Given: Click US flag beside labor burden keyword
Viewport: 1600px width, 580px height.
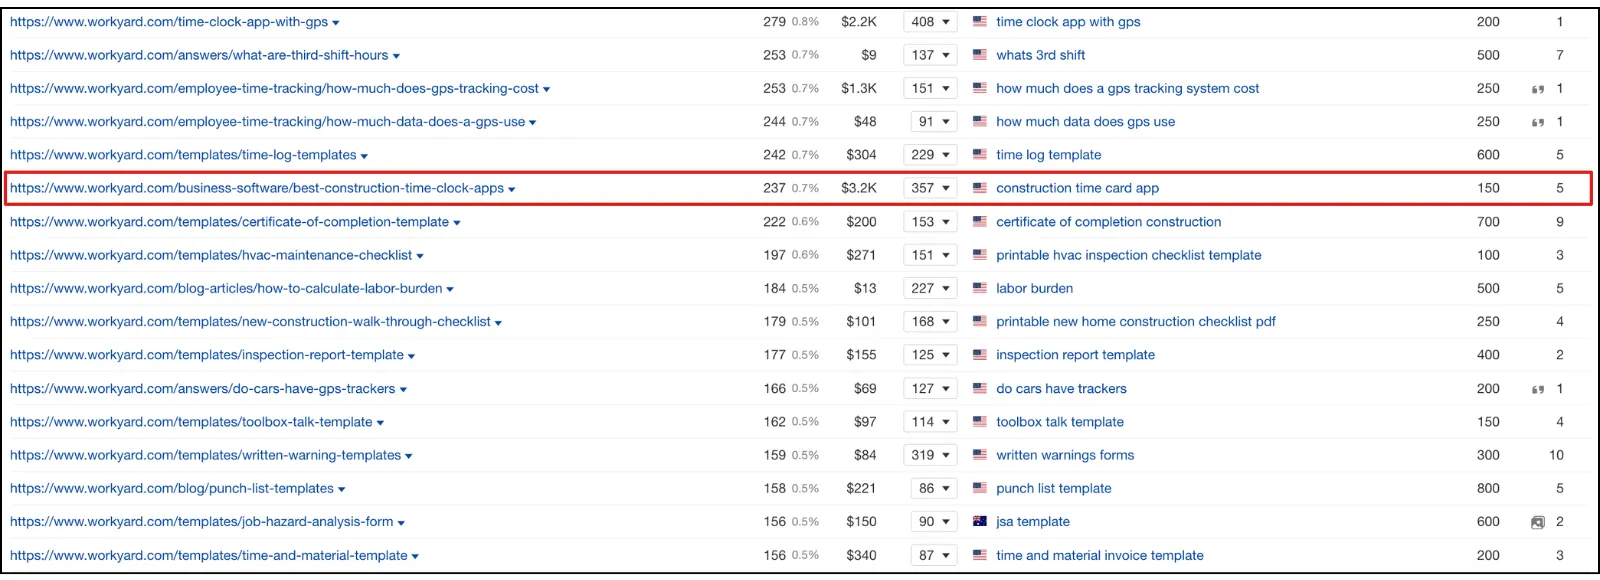Looking at the screenshot, I should [980, 287].
